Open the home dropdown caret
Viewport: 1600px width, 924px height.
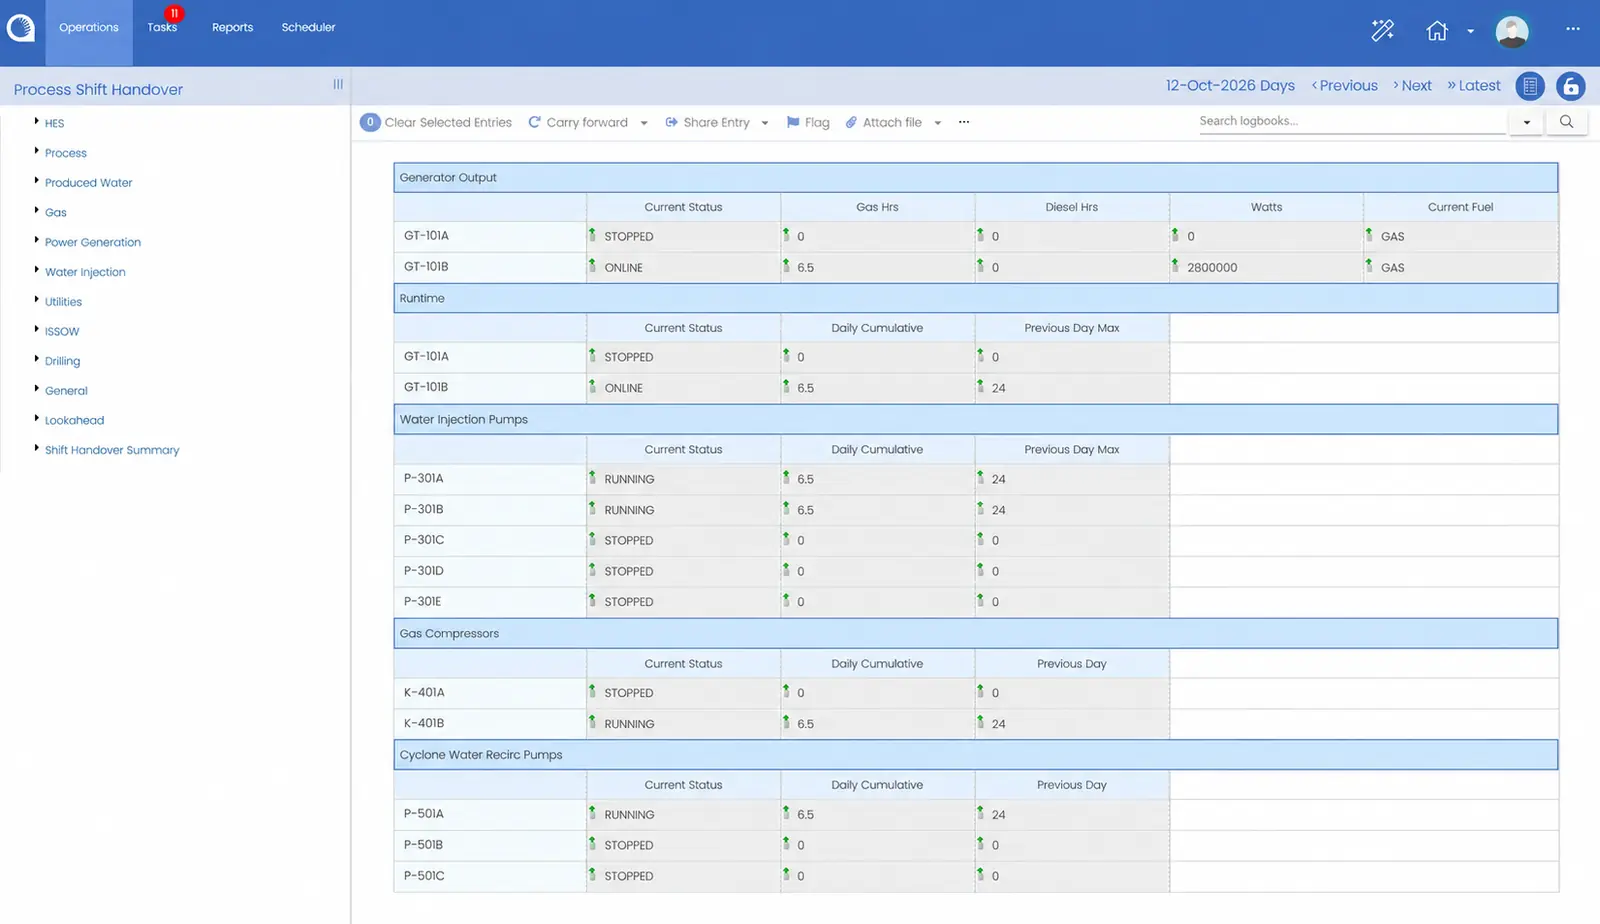(1470, 31)
